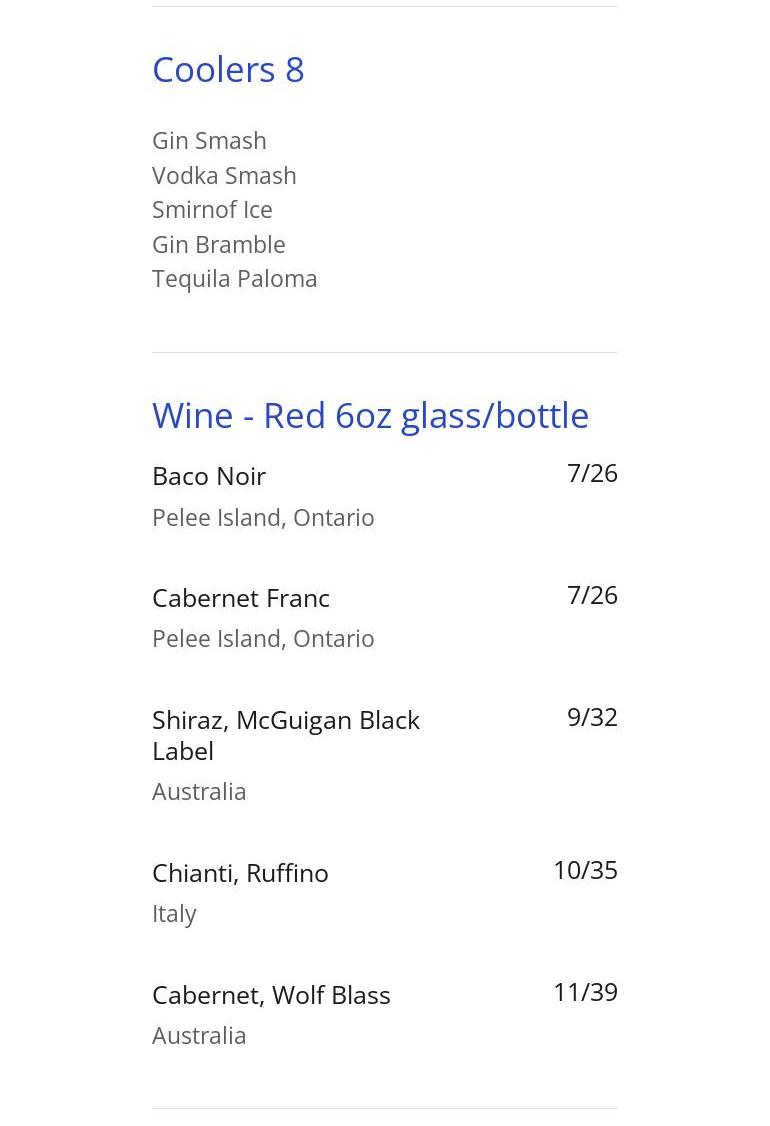Select Gin Smash in coolers list
This screenshot has height=1126, width=770.
coord(209,141)
